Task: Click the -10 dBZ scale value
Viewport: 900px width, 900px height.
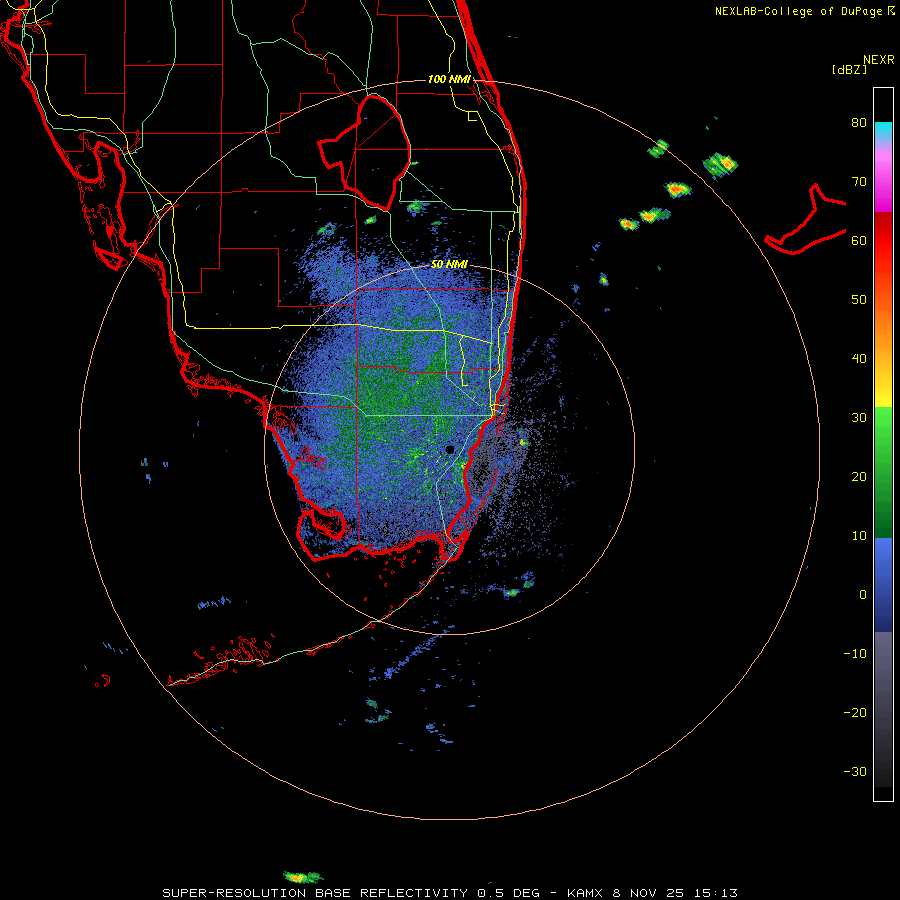Action: [x=855, y=654]
